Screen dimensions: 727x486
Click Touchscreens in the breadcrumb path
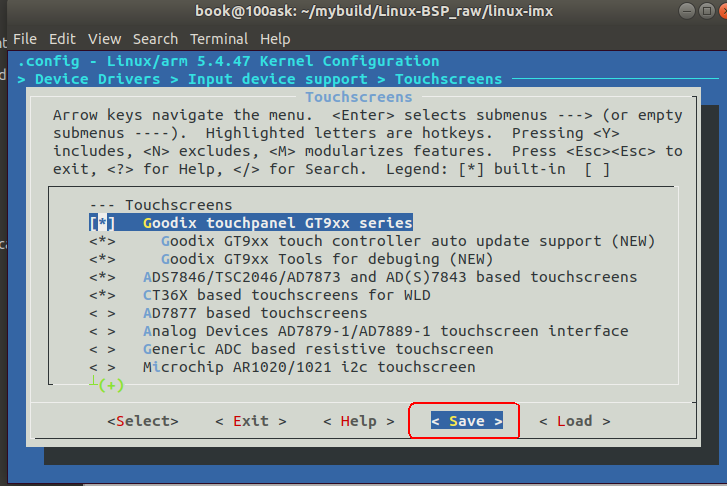tap(448, 79)
